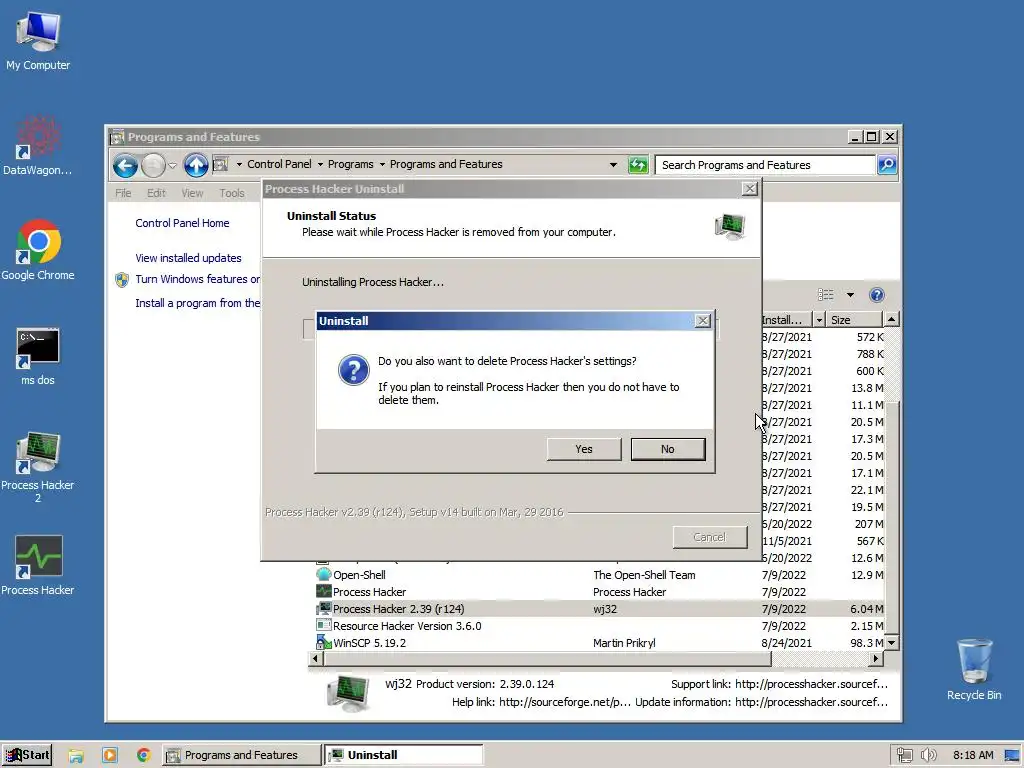This screenshot has height=768, width=1024.
Task: Go back in Programs and Features window
Action: pos(125,165)
